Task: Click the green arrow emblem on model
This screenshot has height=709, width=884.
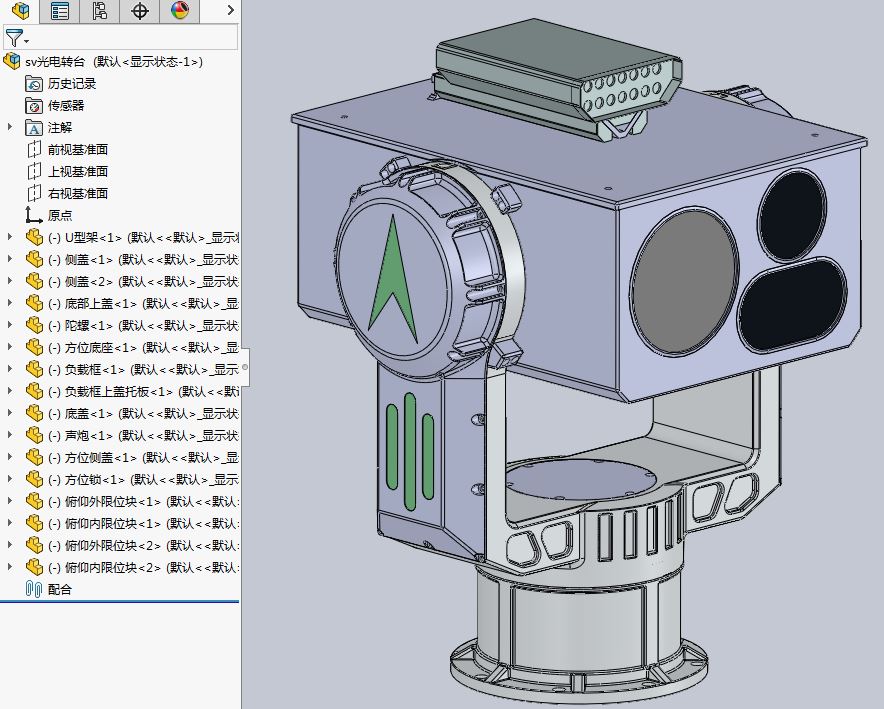Action: [393, 281]
